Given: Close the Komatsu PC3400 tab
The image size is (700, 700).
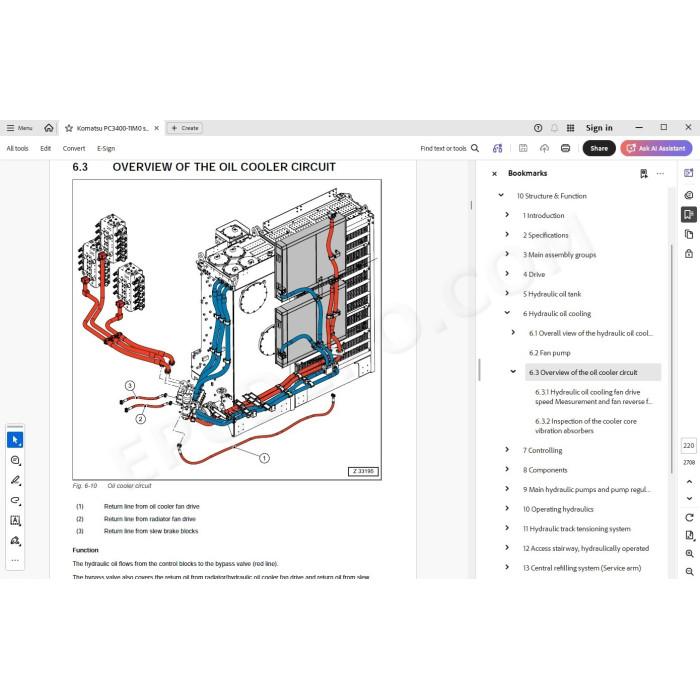Looking at the screenshot, I should [x=157, y=128].
